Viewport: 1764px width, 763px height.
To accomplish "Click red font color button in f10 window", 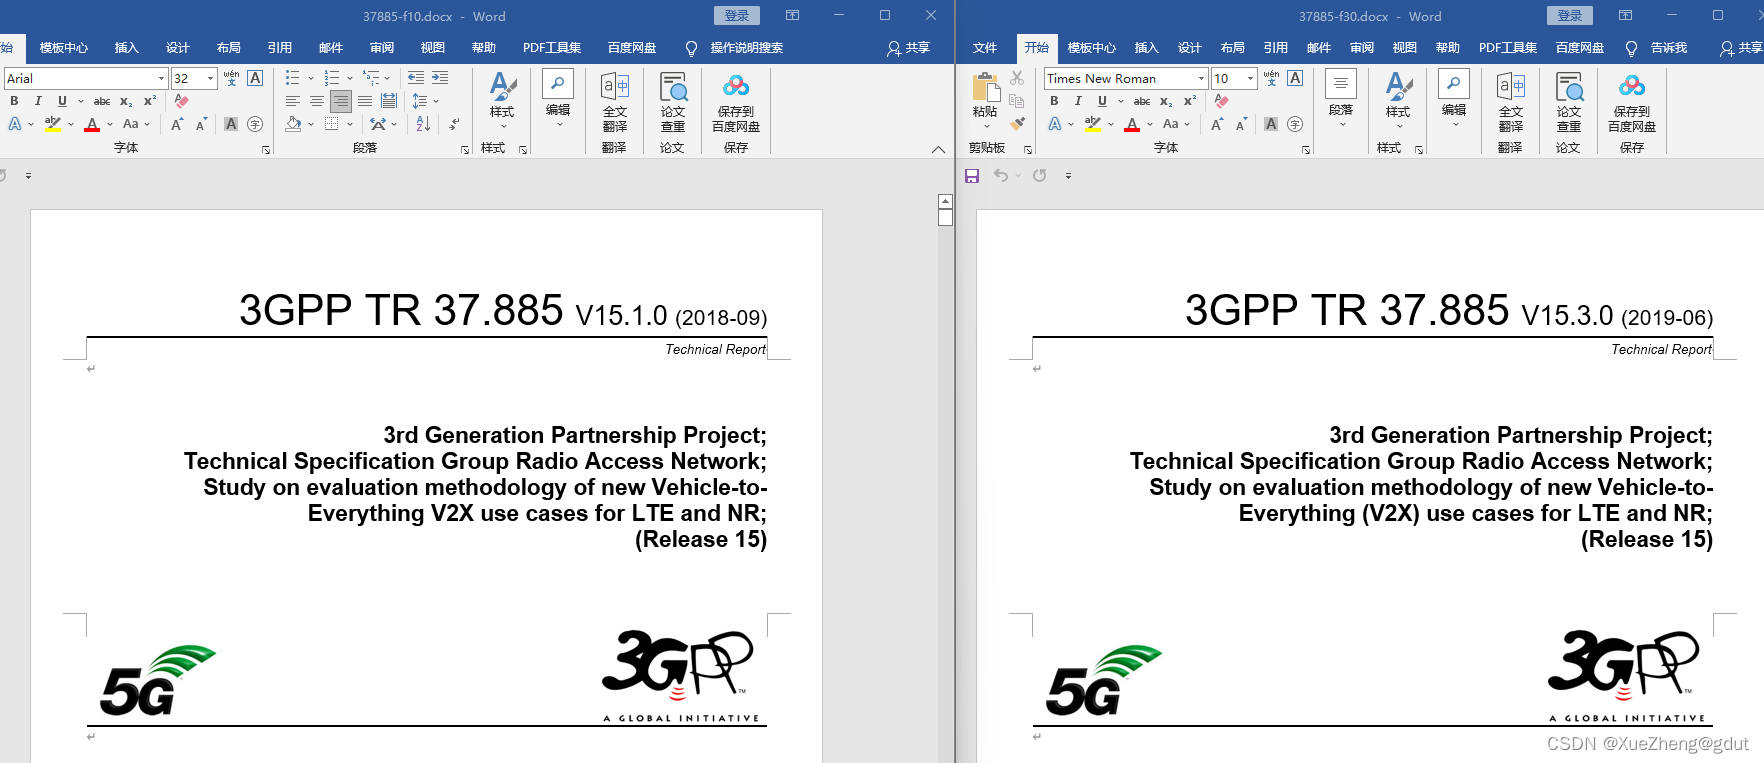I will coord(92,124).
